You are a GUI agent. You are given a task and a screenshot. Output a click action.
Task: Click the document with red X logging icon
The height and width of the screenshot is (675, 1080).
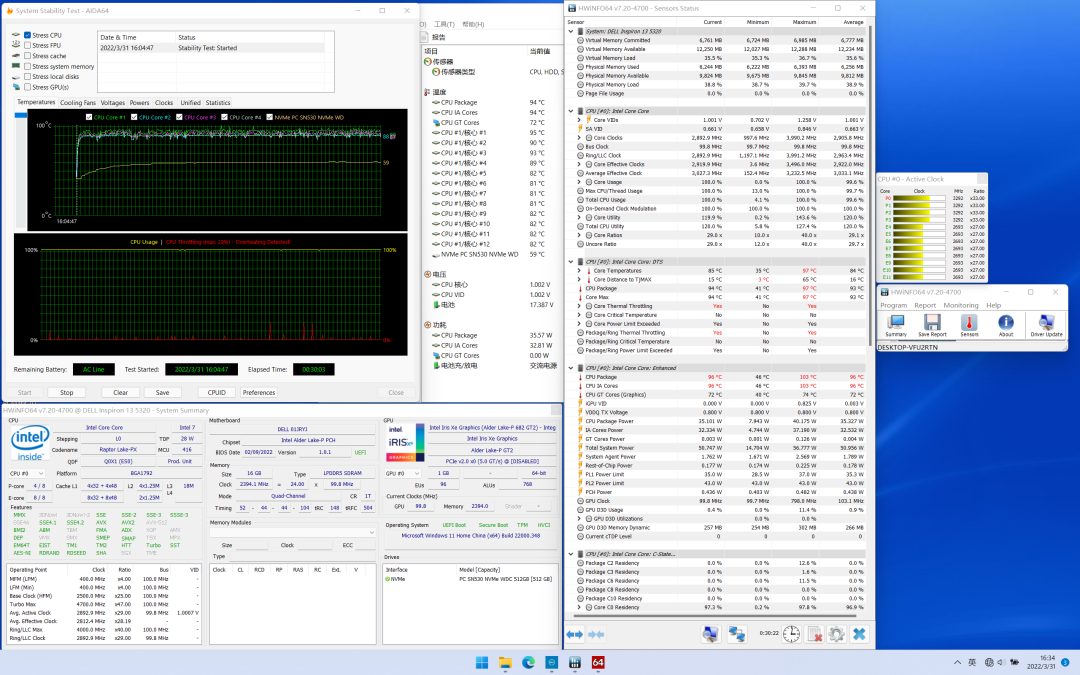(814, 634)
